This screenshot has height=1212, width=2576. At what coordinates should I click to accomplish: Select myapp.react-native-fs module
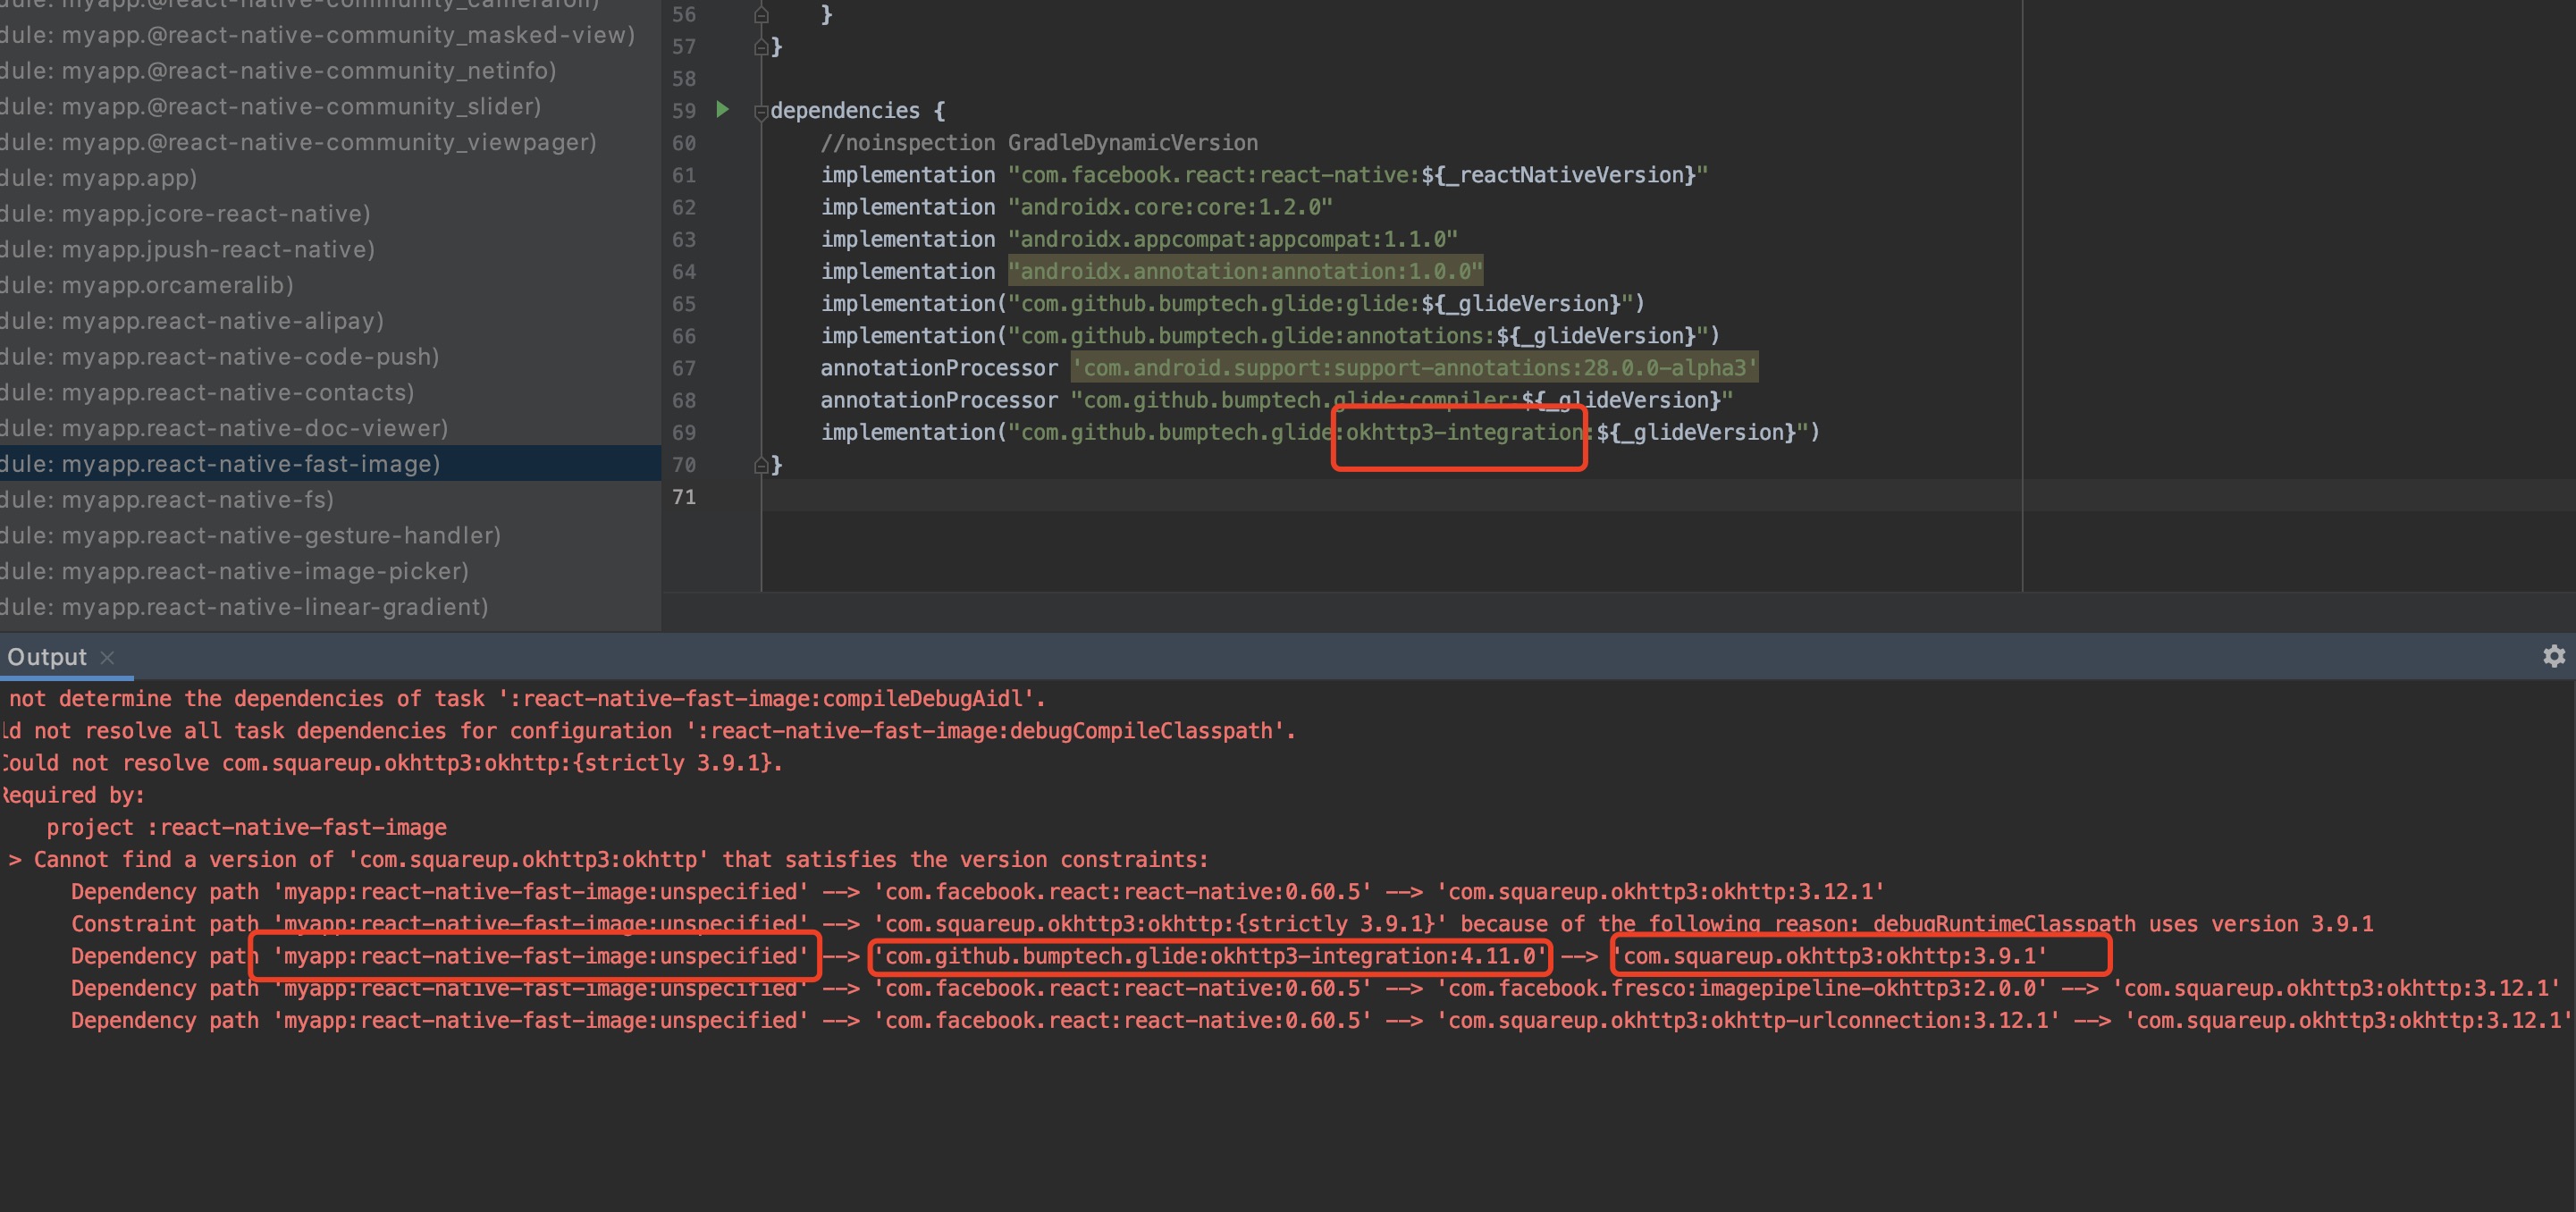coord(197,499)
